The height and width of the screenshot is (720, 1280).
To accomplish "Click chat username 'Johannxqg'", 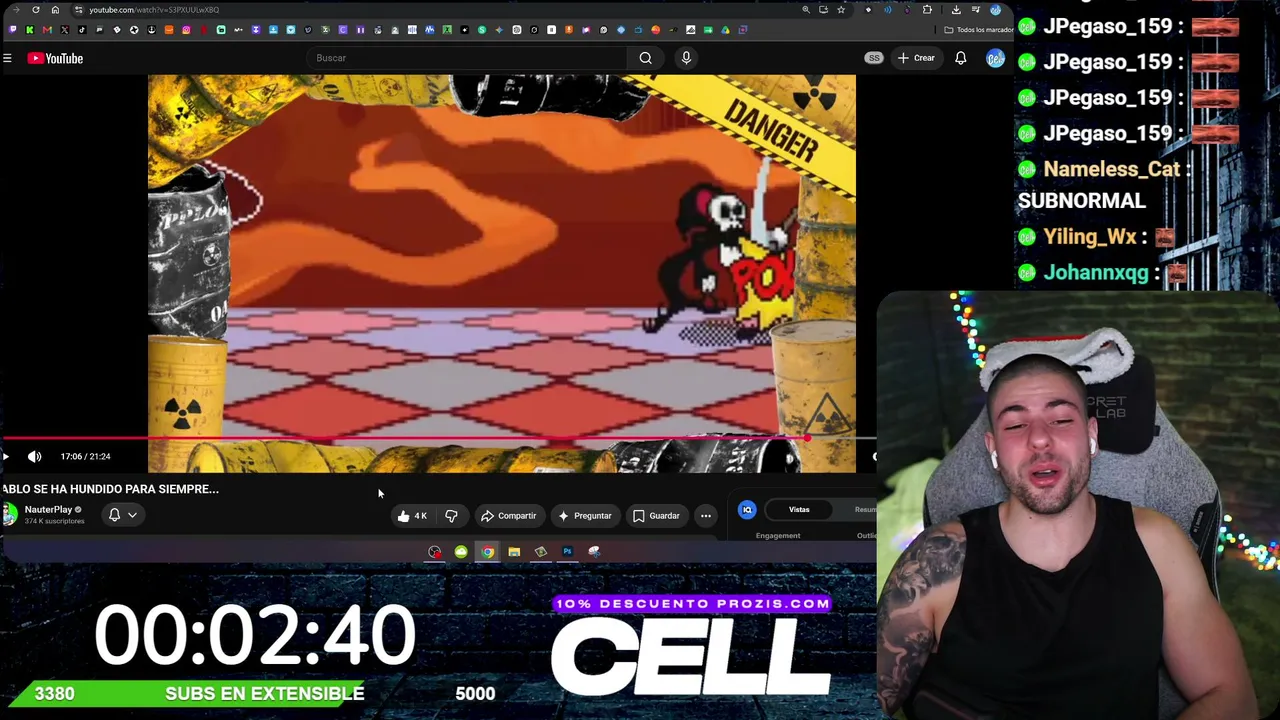I will [x=1096, y=272].
